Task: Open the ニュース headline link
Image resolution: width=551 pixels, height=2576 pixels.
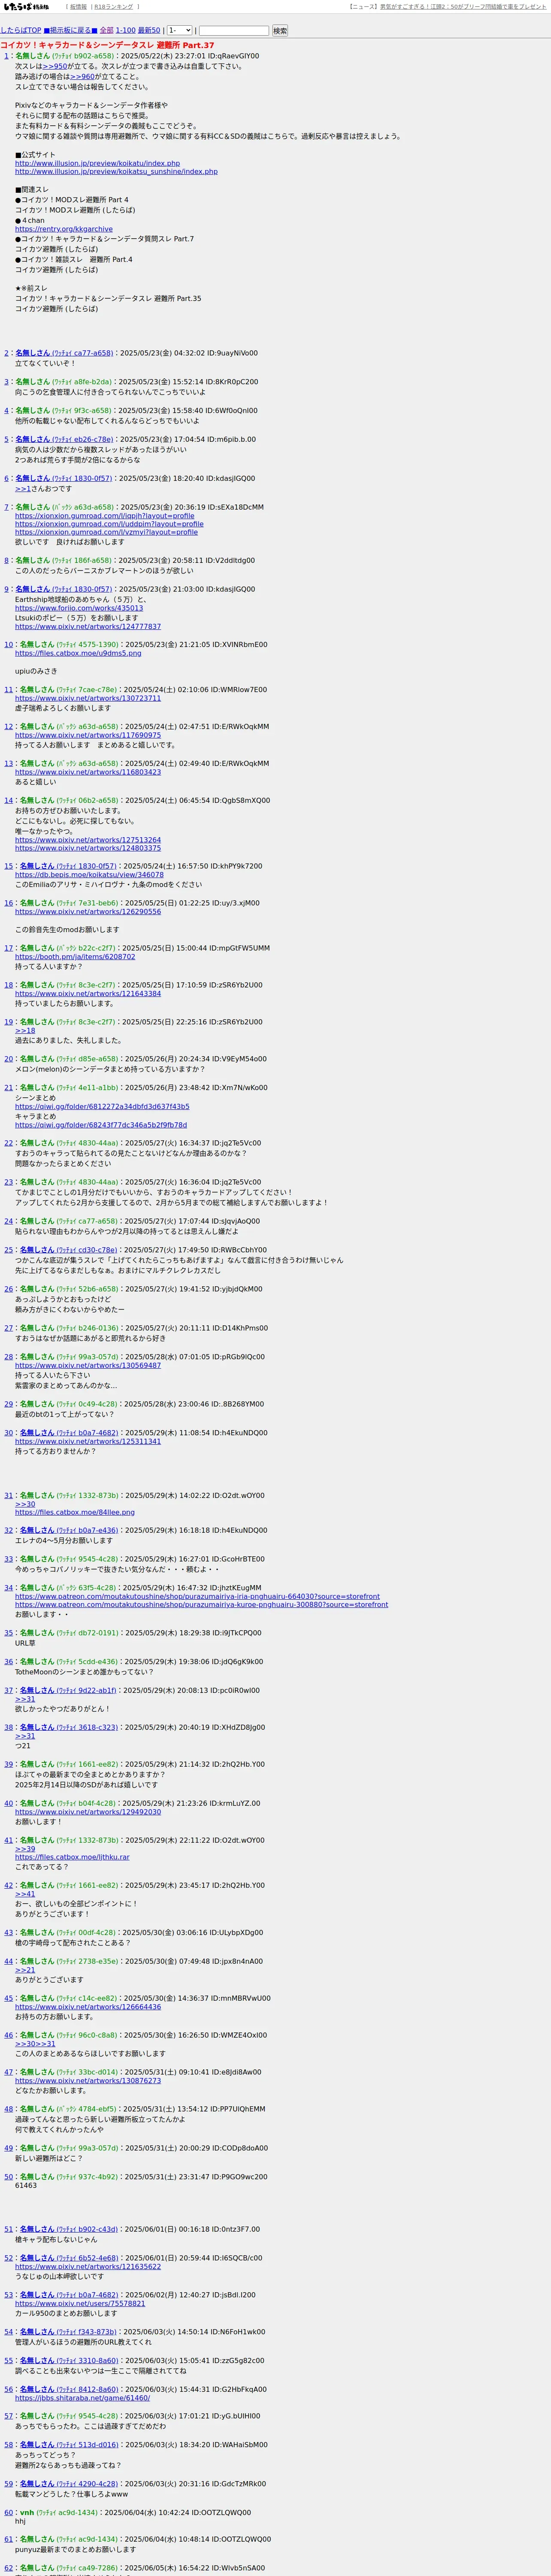Action: tap(464, 7)
